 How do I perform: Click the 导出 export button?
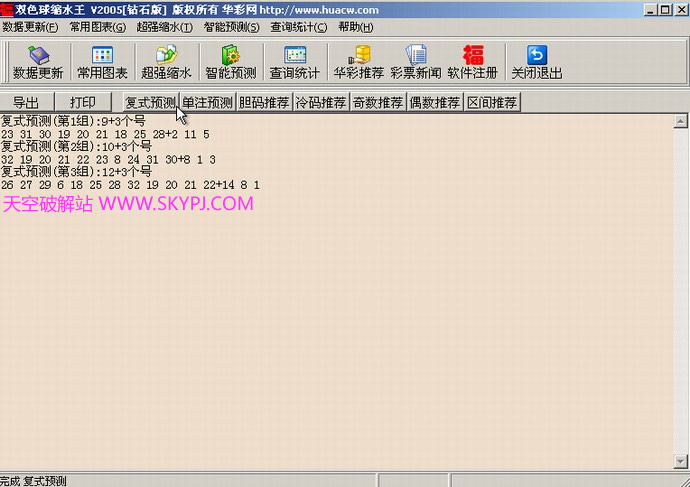tap(26, 102)
